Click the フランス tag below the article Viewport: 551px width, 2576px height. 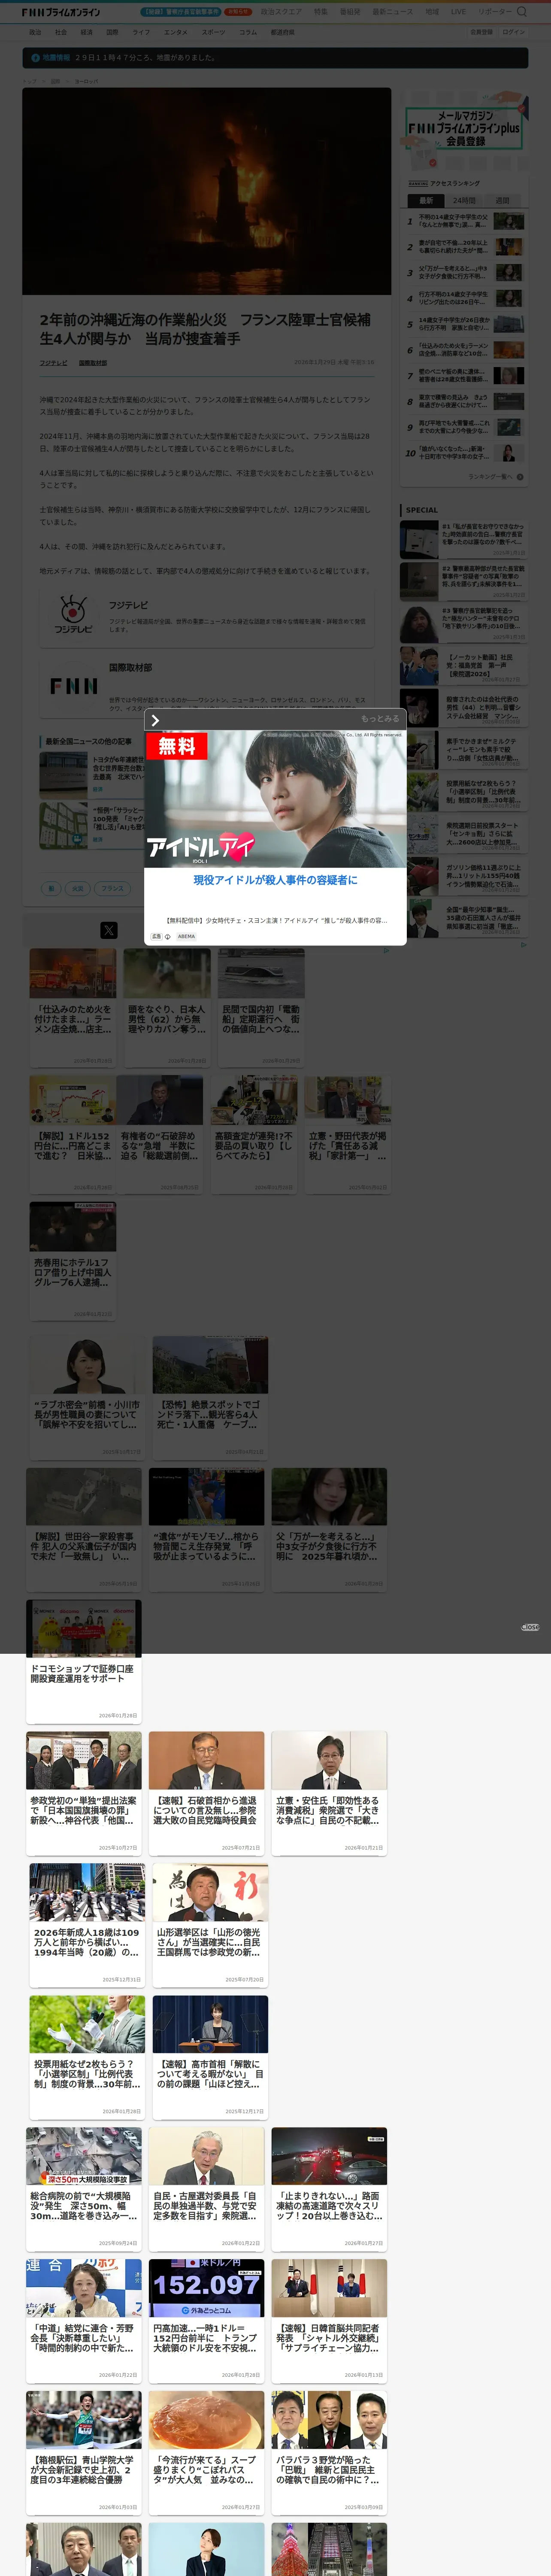[x=112, y=888]
